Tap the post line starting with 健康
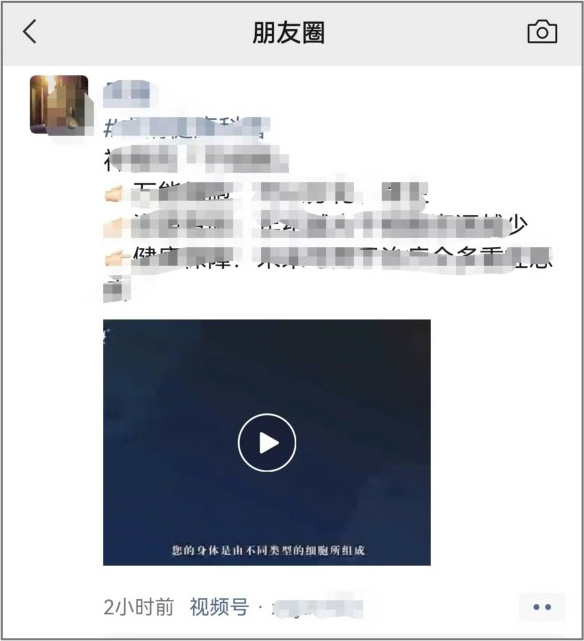This screenshot has height=641, width=584. tap(328, 258)
